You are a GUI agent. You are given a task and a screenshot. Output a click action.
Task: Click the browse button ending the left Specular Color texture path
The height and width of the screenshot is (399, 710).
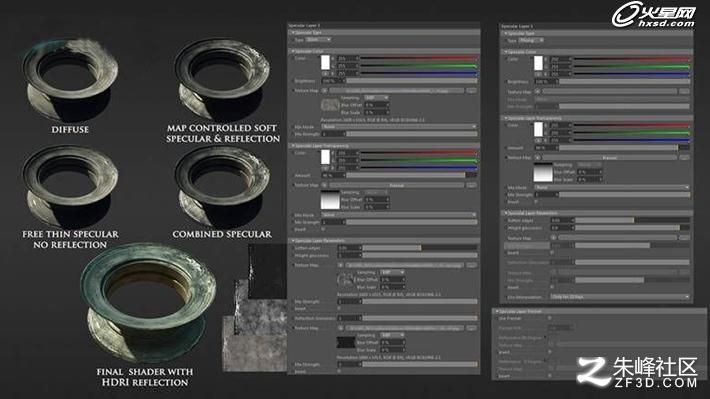pyautogui.click(x=471, y=91)
